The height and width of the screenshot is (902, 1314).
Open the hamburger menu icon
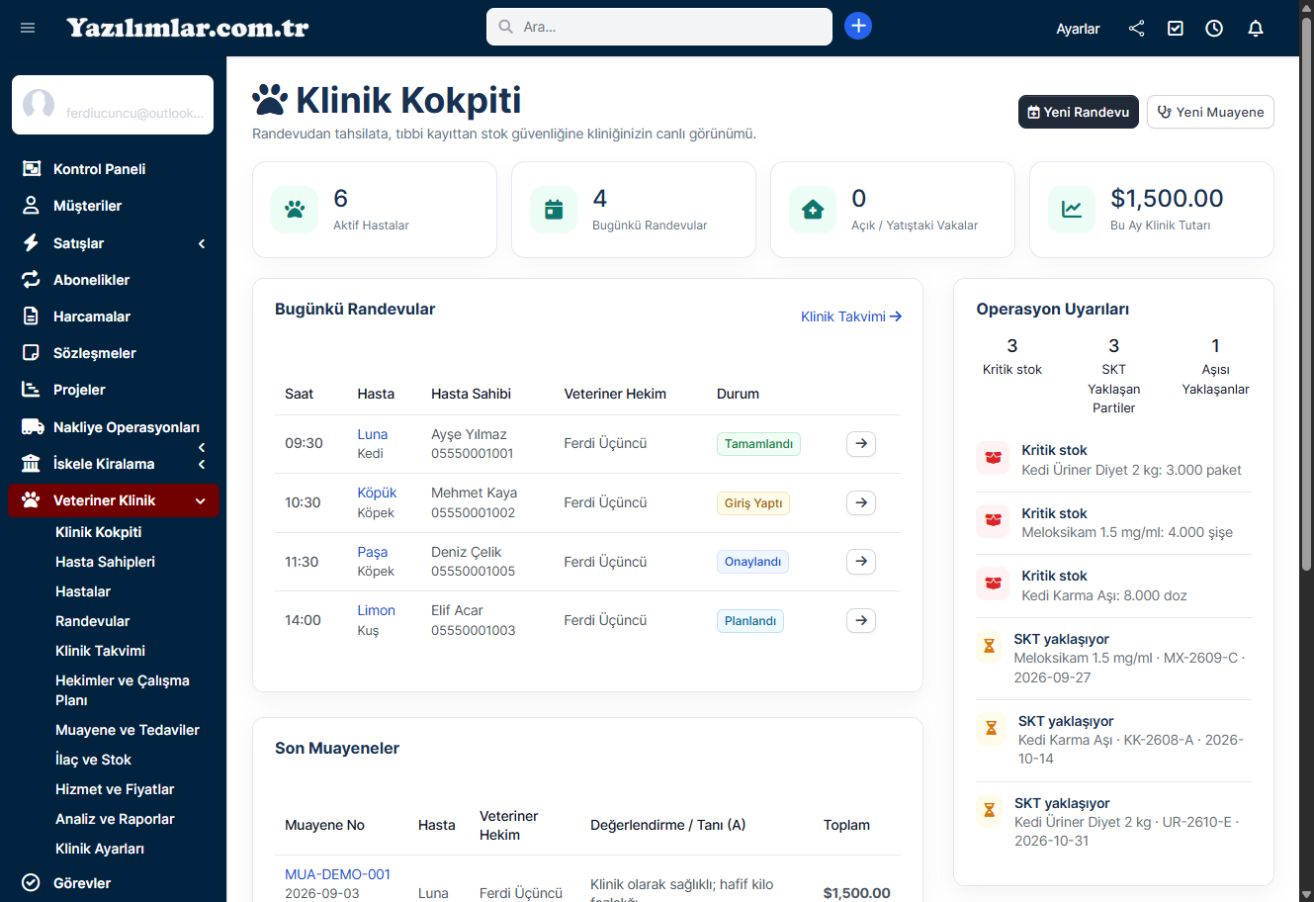[x=28, y=28]
